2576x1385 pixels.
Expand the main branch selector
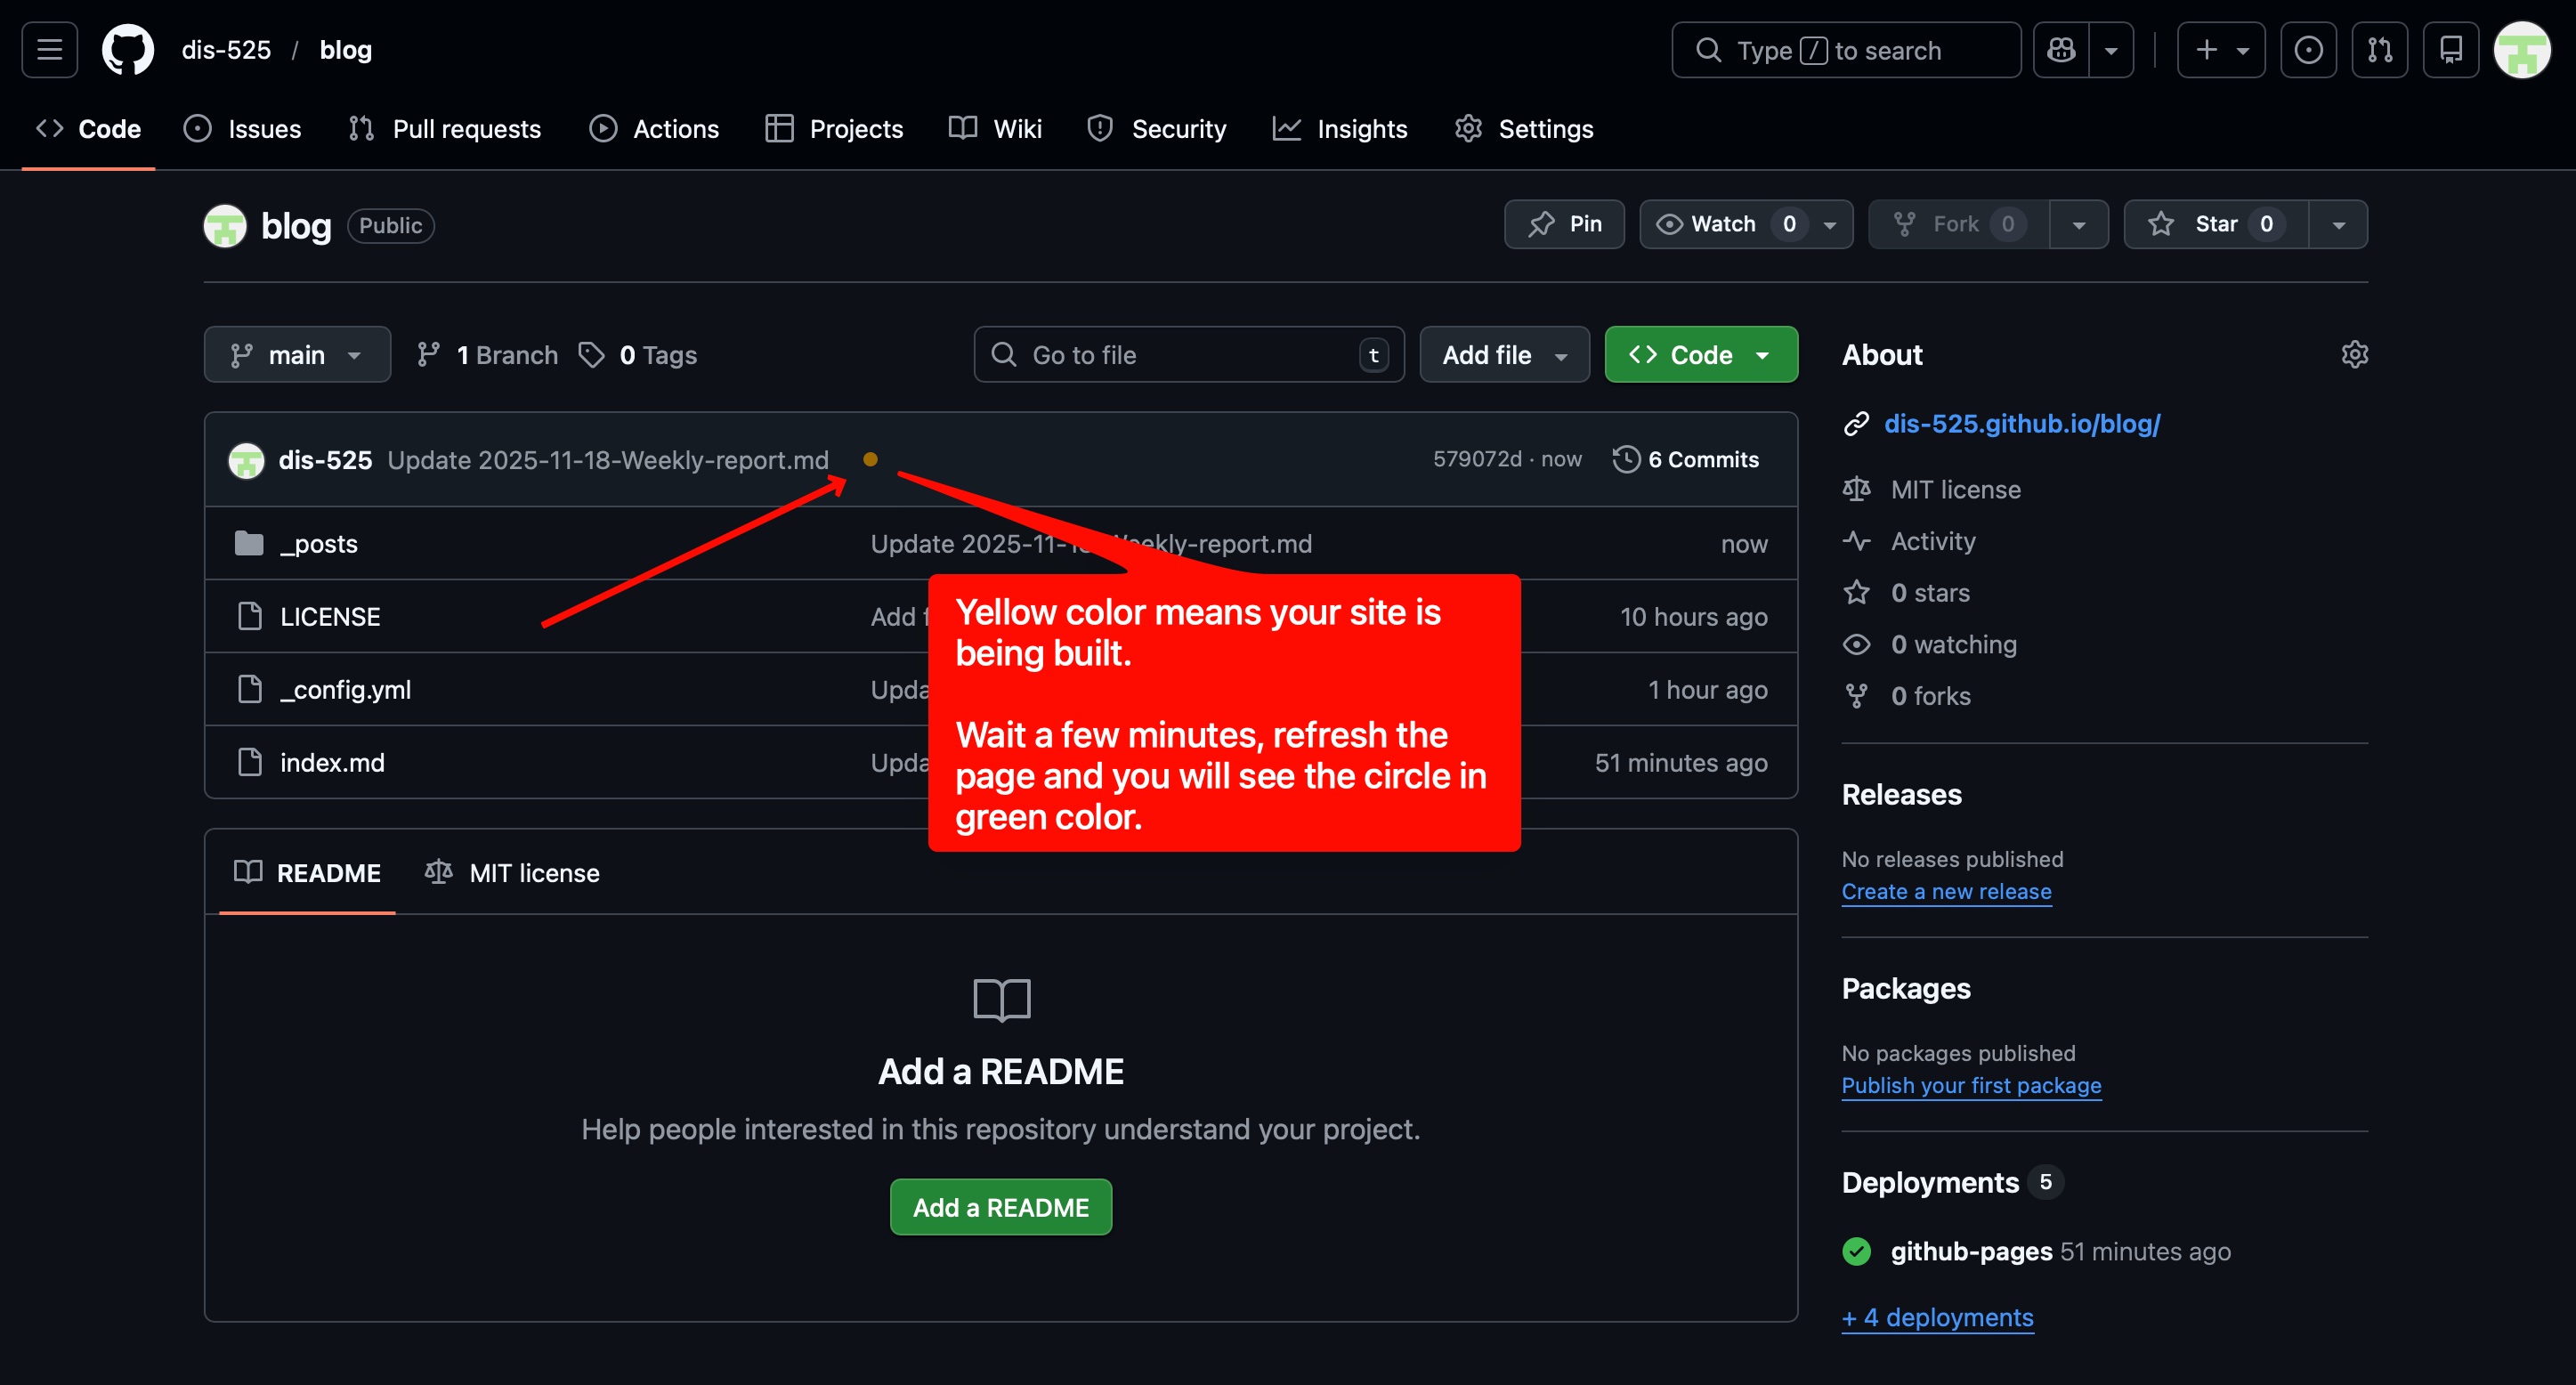[297, 355]
